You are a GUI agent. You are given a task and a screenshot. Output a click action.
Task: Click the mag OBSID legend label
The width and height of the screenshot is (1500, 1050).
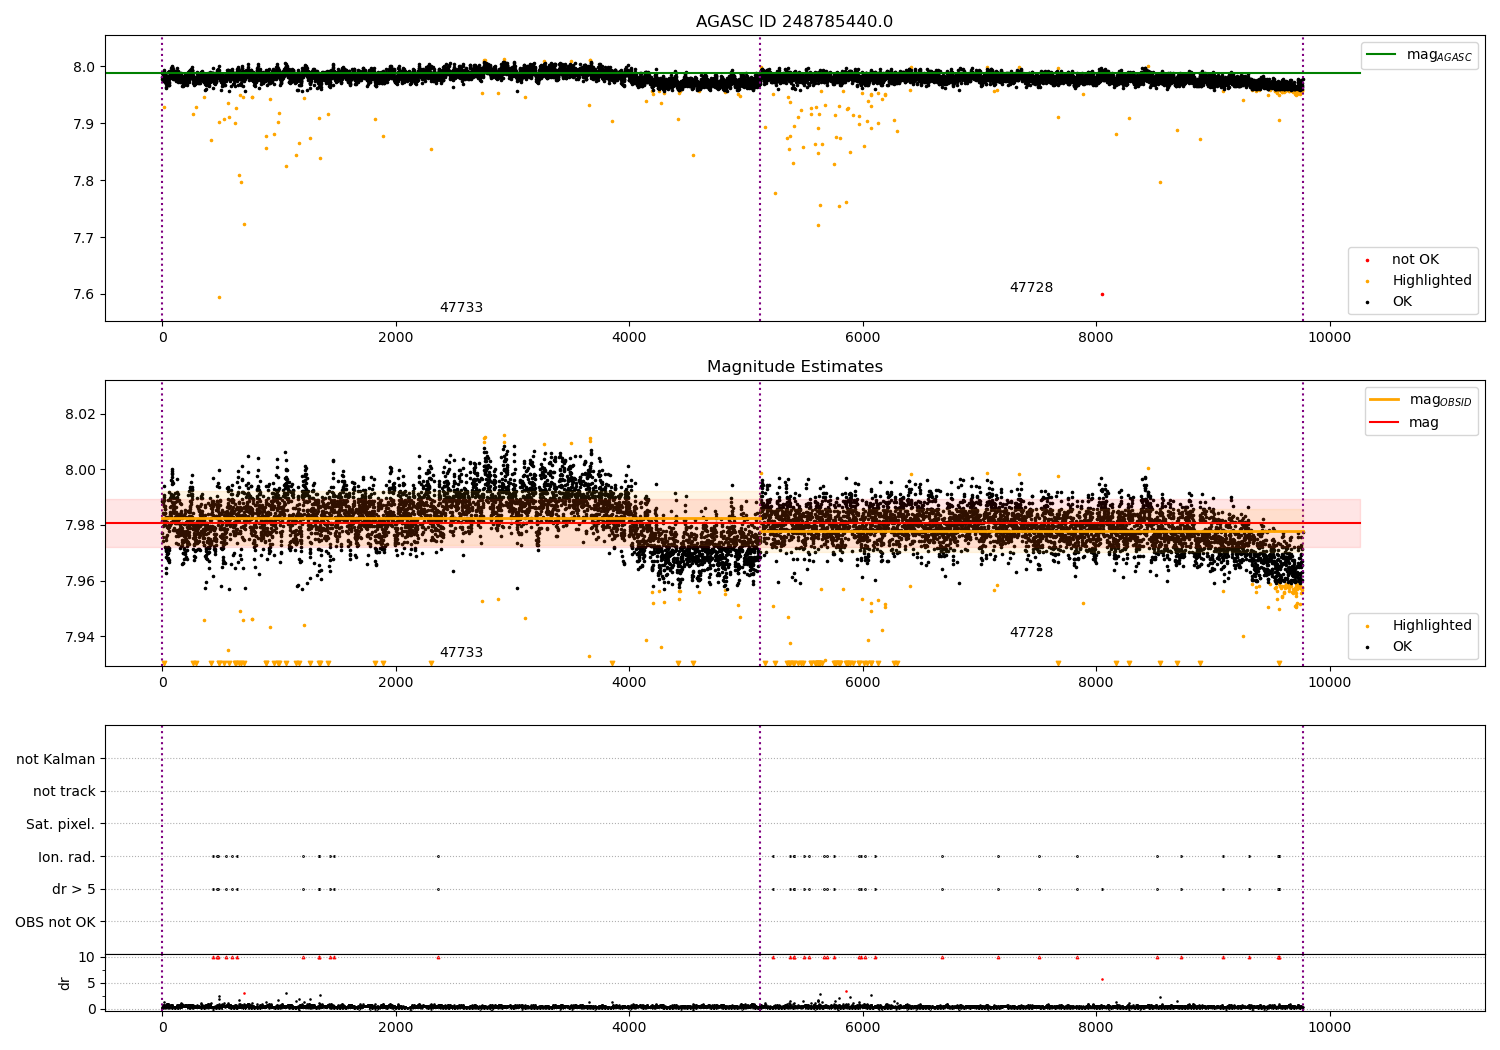1440,400
